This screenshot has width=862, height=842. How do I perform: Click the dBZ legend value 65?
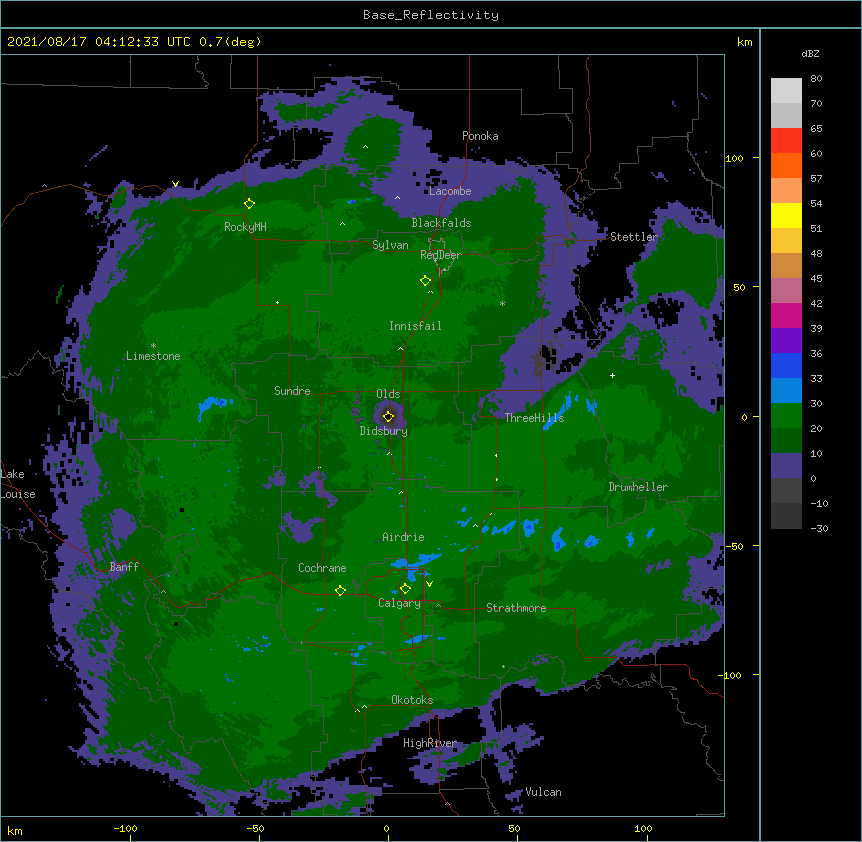point(816,129)
